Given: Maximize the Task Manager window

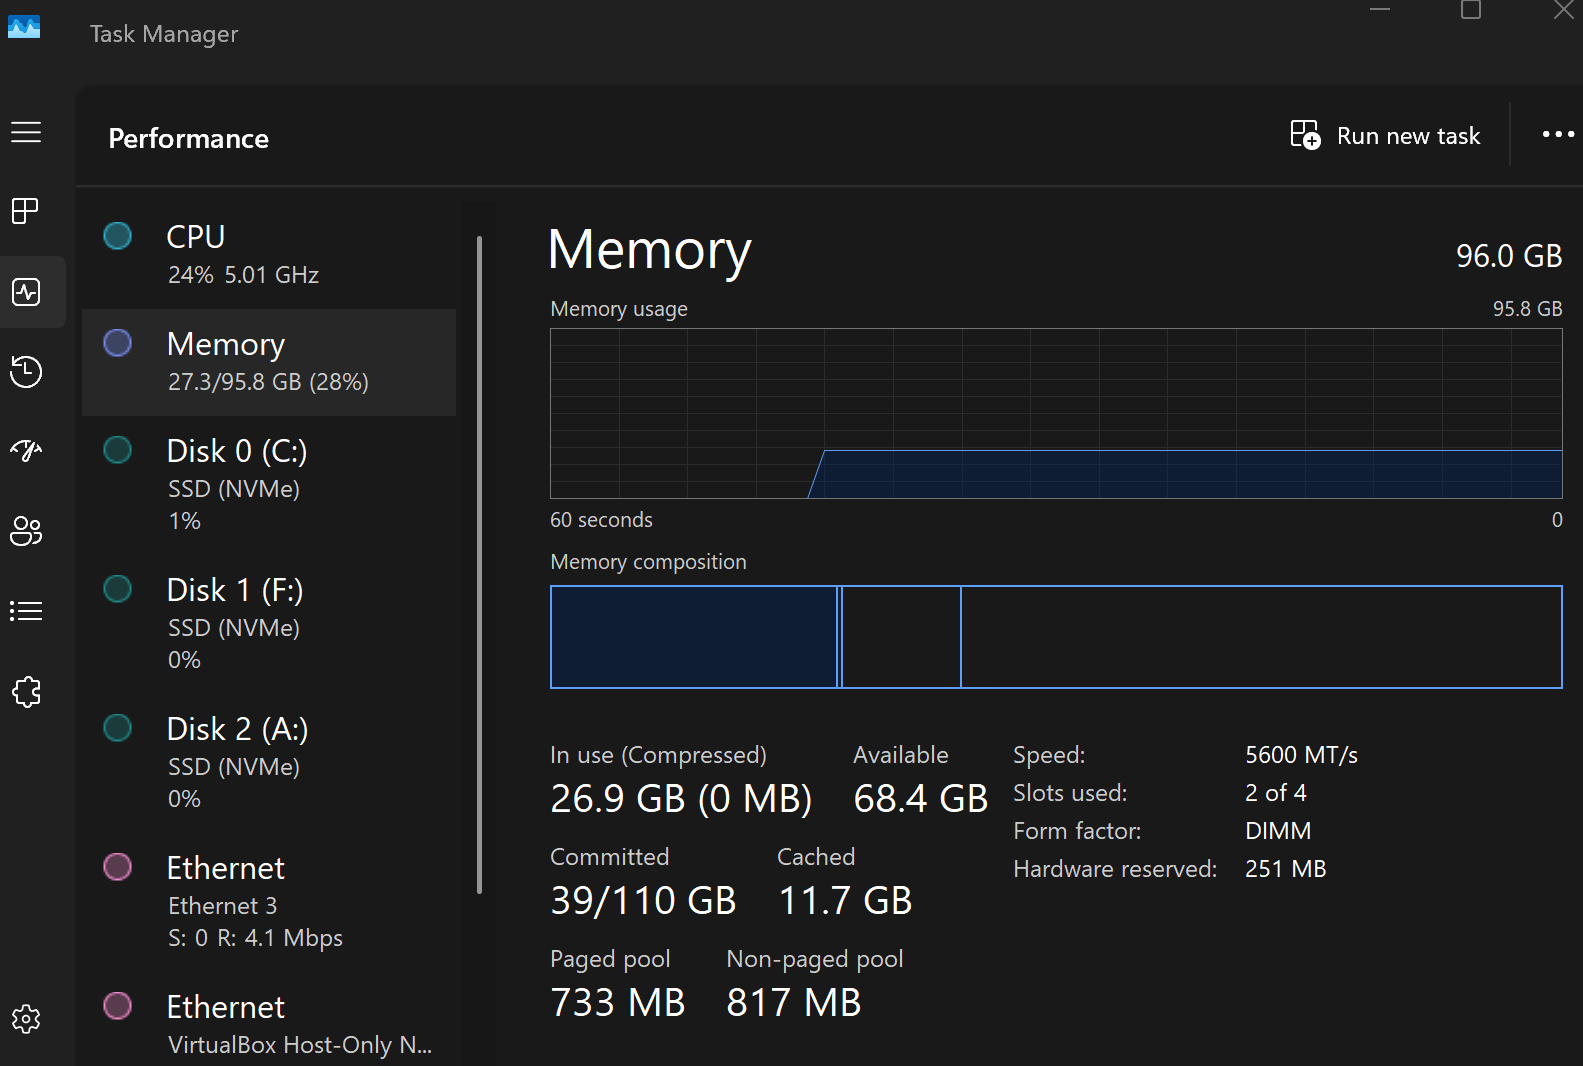Looking at the screenshot, I should pyautogui.click(x=1471, y=10).
